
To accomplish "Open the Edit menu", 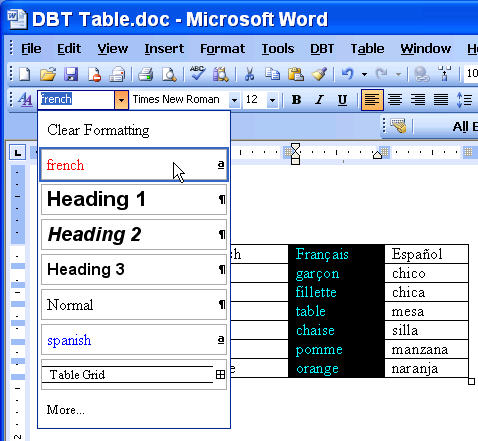I will (69, 49).
